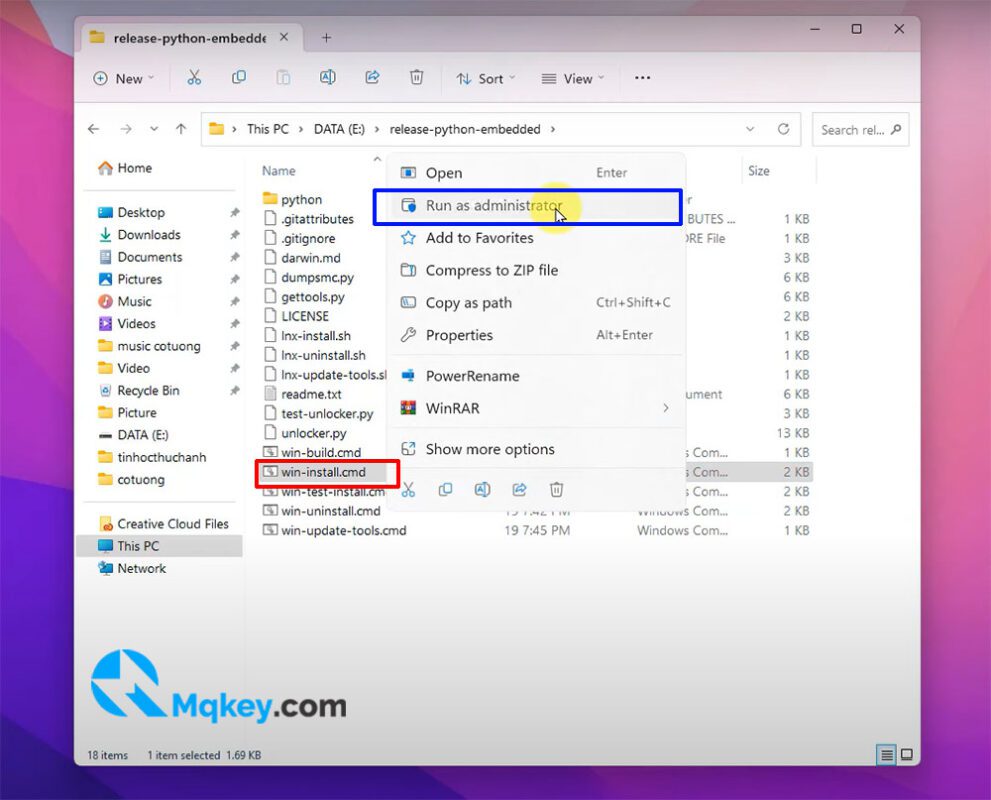Screen dimensions: 991x800
Task: Choose Copy as path
Action: (536, 303)
